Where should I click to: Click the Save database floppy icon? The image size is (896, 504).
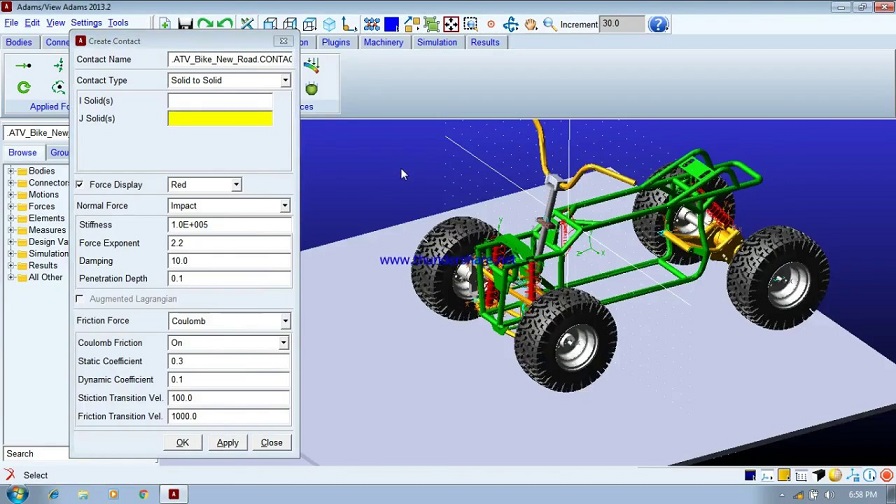(x=185, y=24)
